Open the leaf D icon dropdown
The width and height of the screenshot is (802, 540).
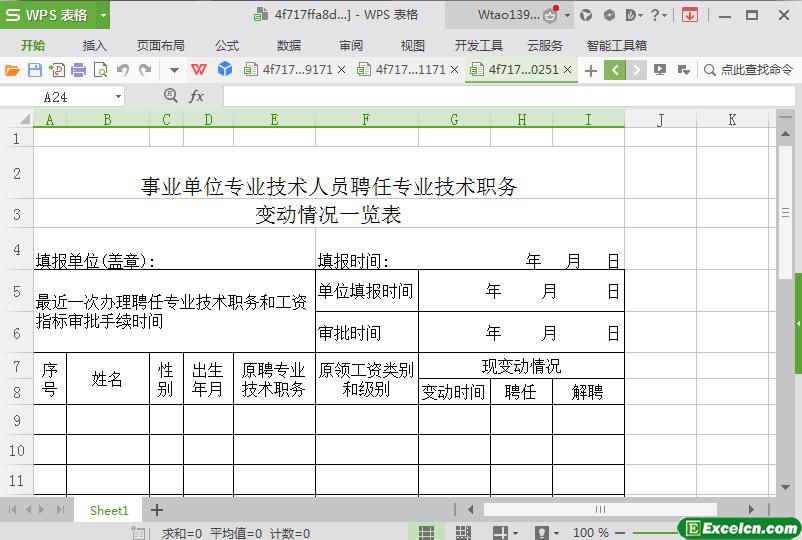click(634, 15)
